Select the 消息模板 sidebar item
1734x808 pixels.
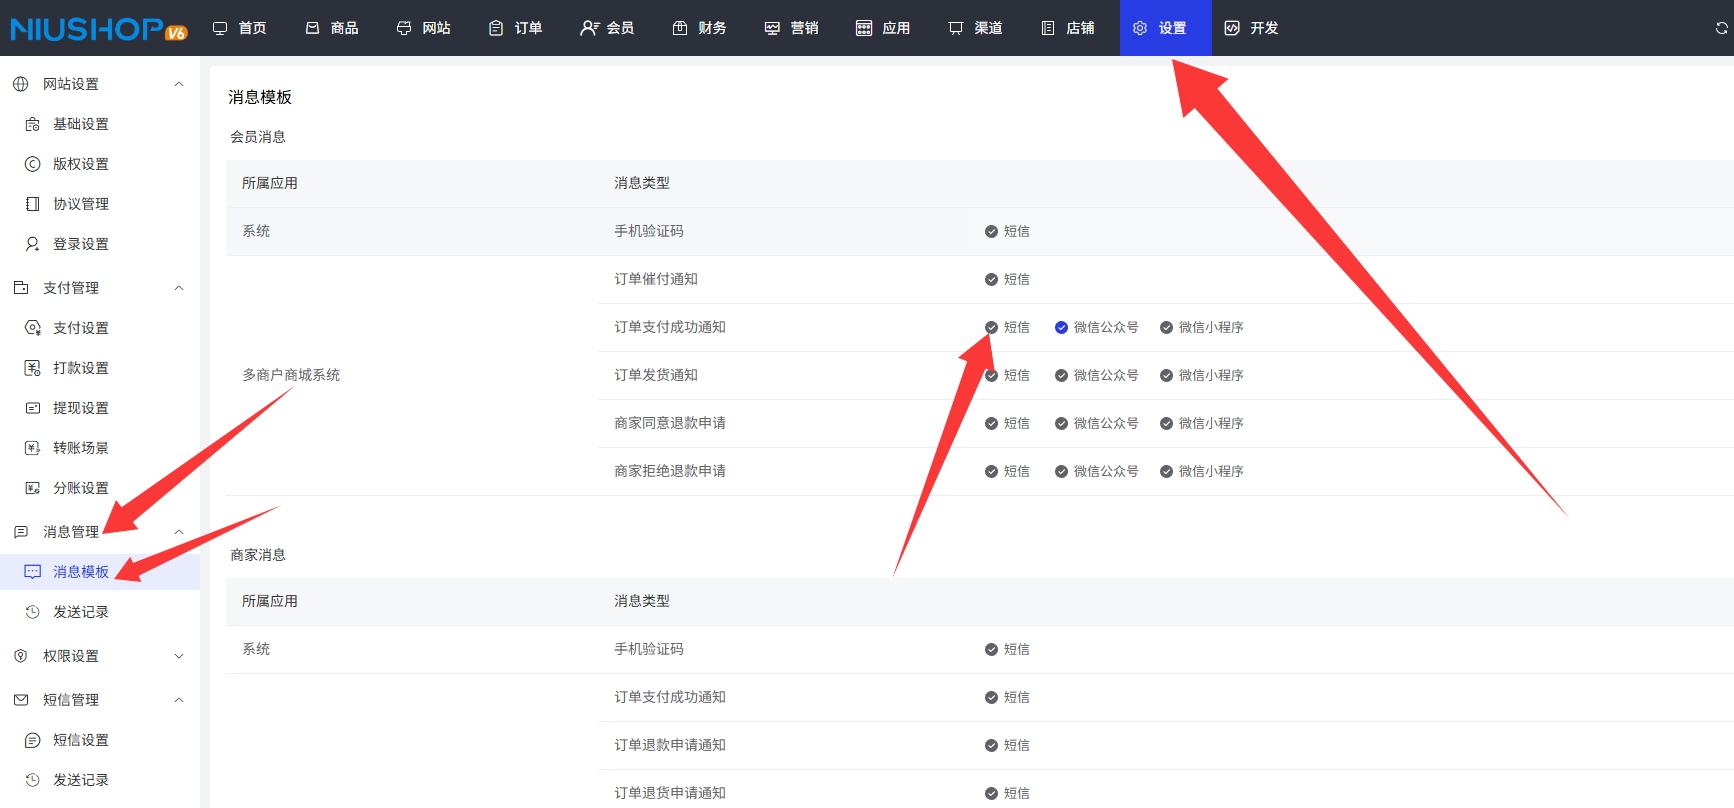pos(80,572)
